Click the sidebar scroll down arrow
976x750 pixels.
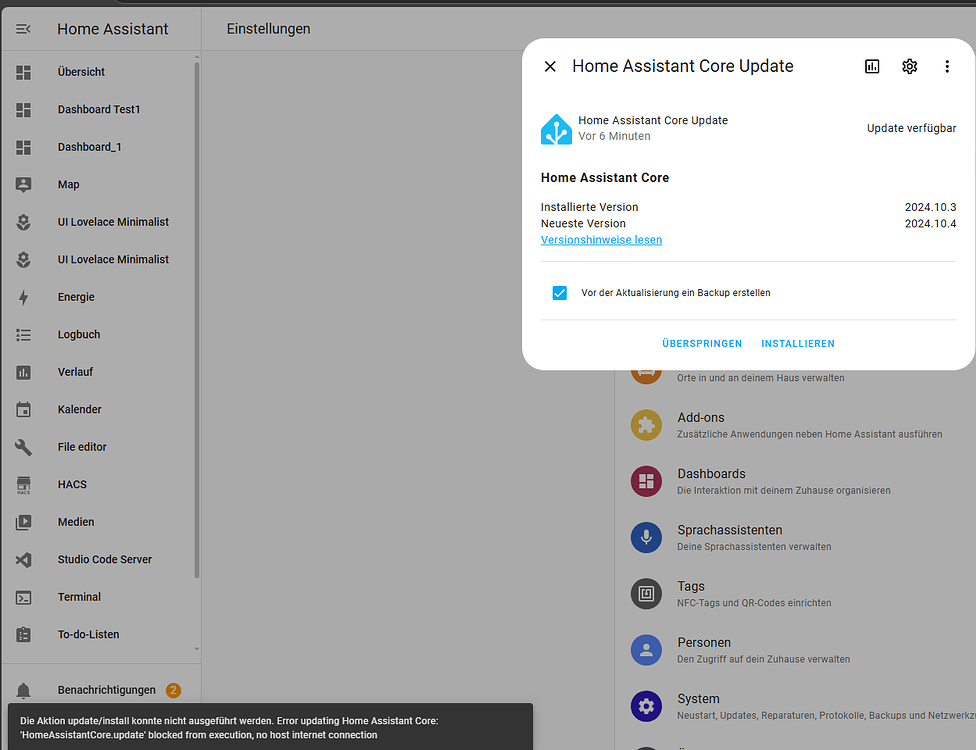click(x=197, y=649)
